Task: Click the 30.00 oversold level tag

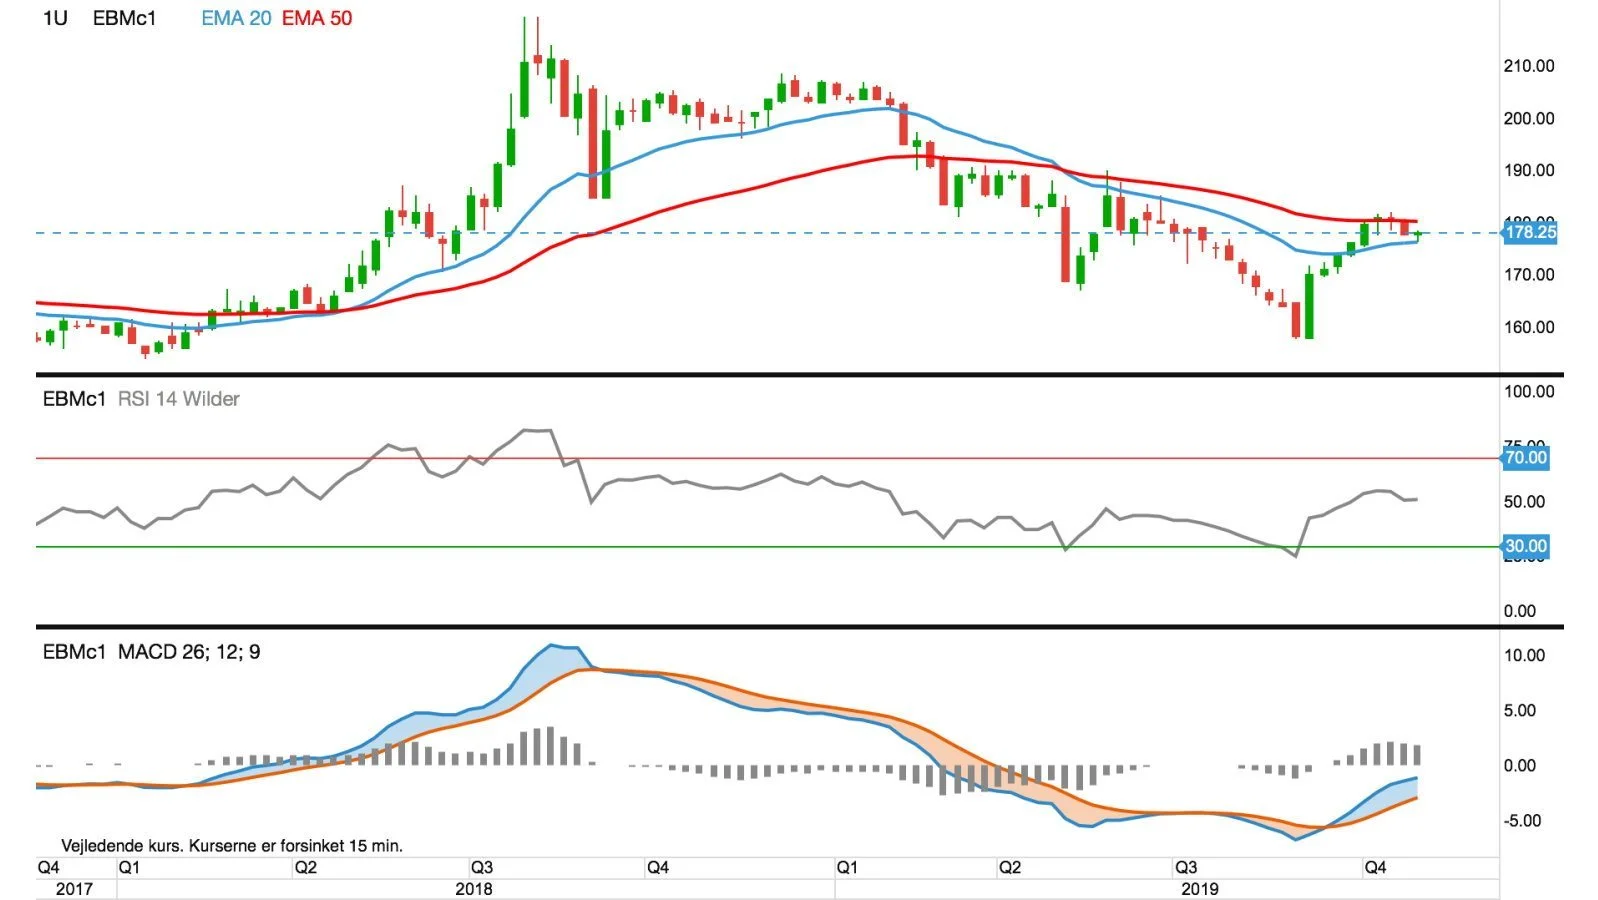Action: coord(1526,546)
